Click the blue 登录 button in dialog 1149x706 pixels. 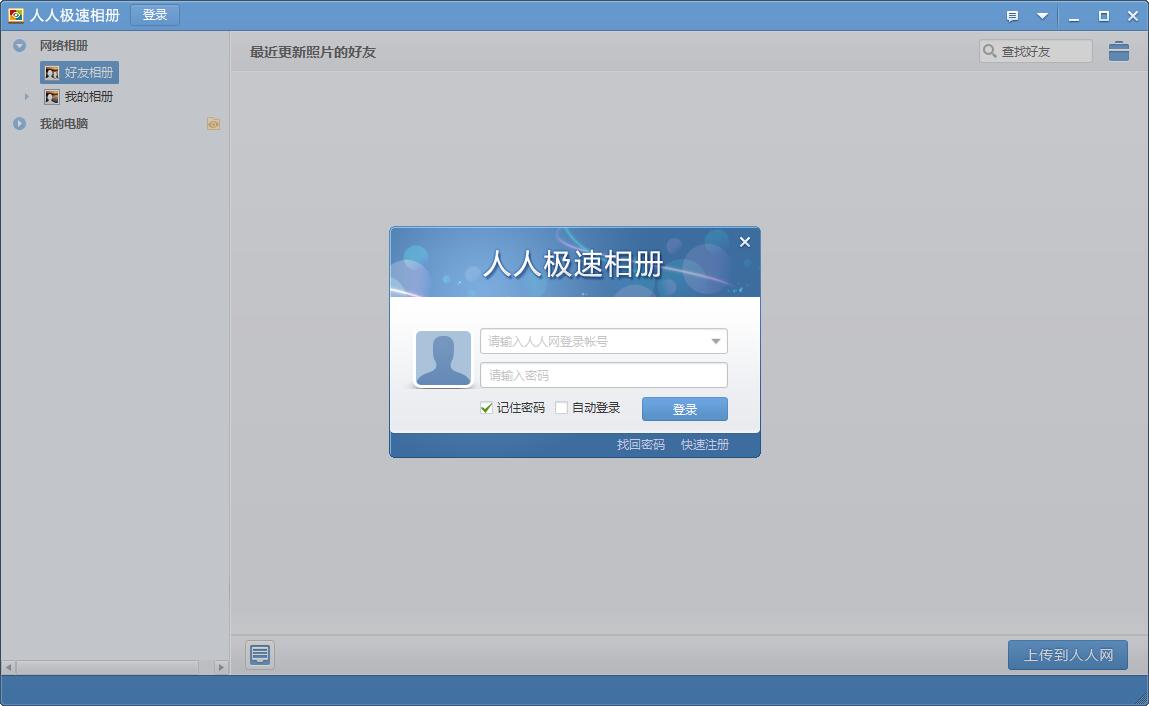(684, 409)
